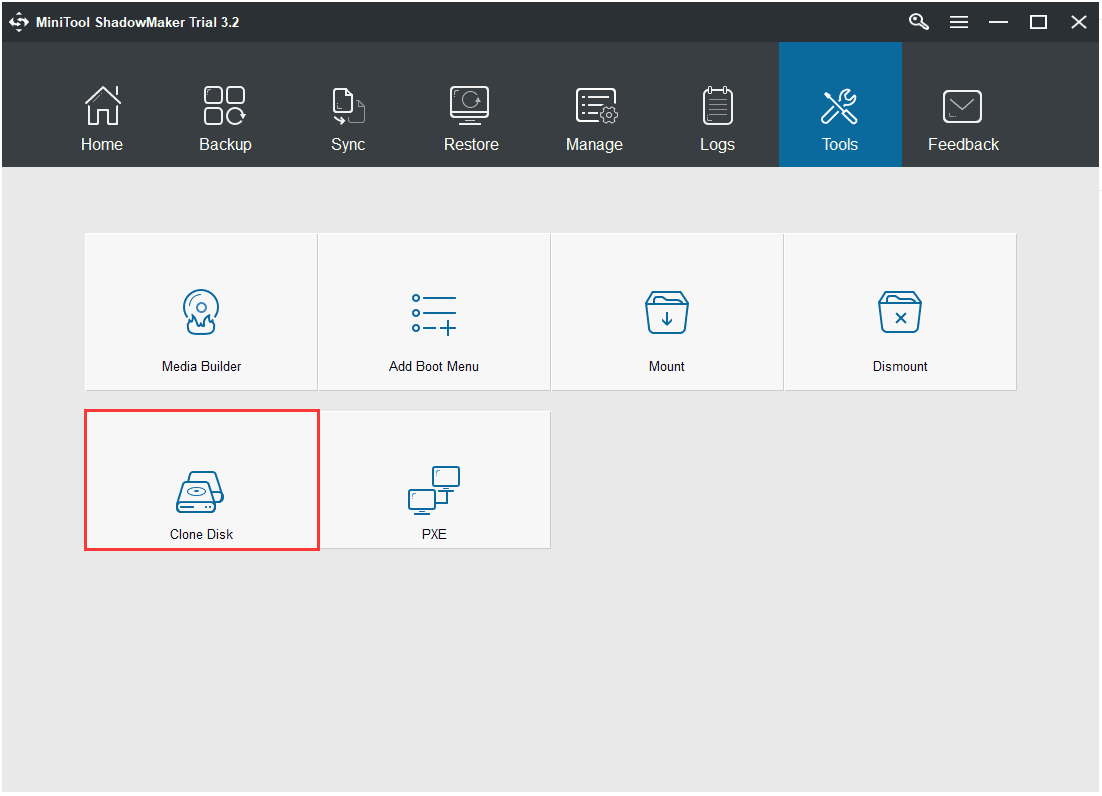Open the Dismount tool
This screenshot has width=1102, height=796.
pos(899,311)
